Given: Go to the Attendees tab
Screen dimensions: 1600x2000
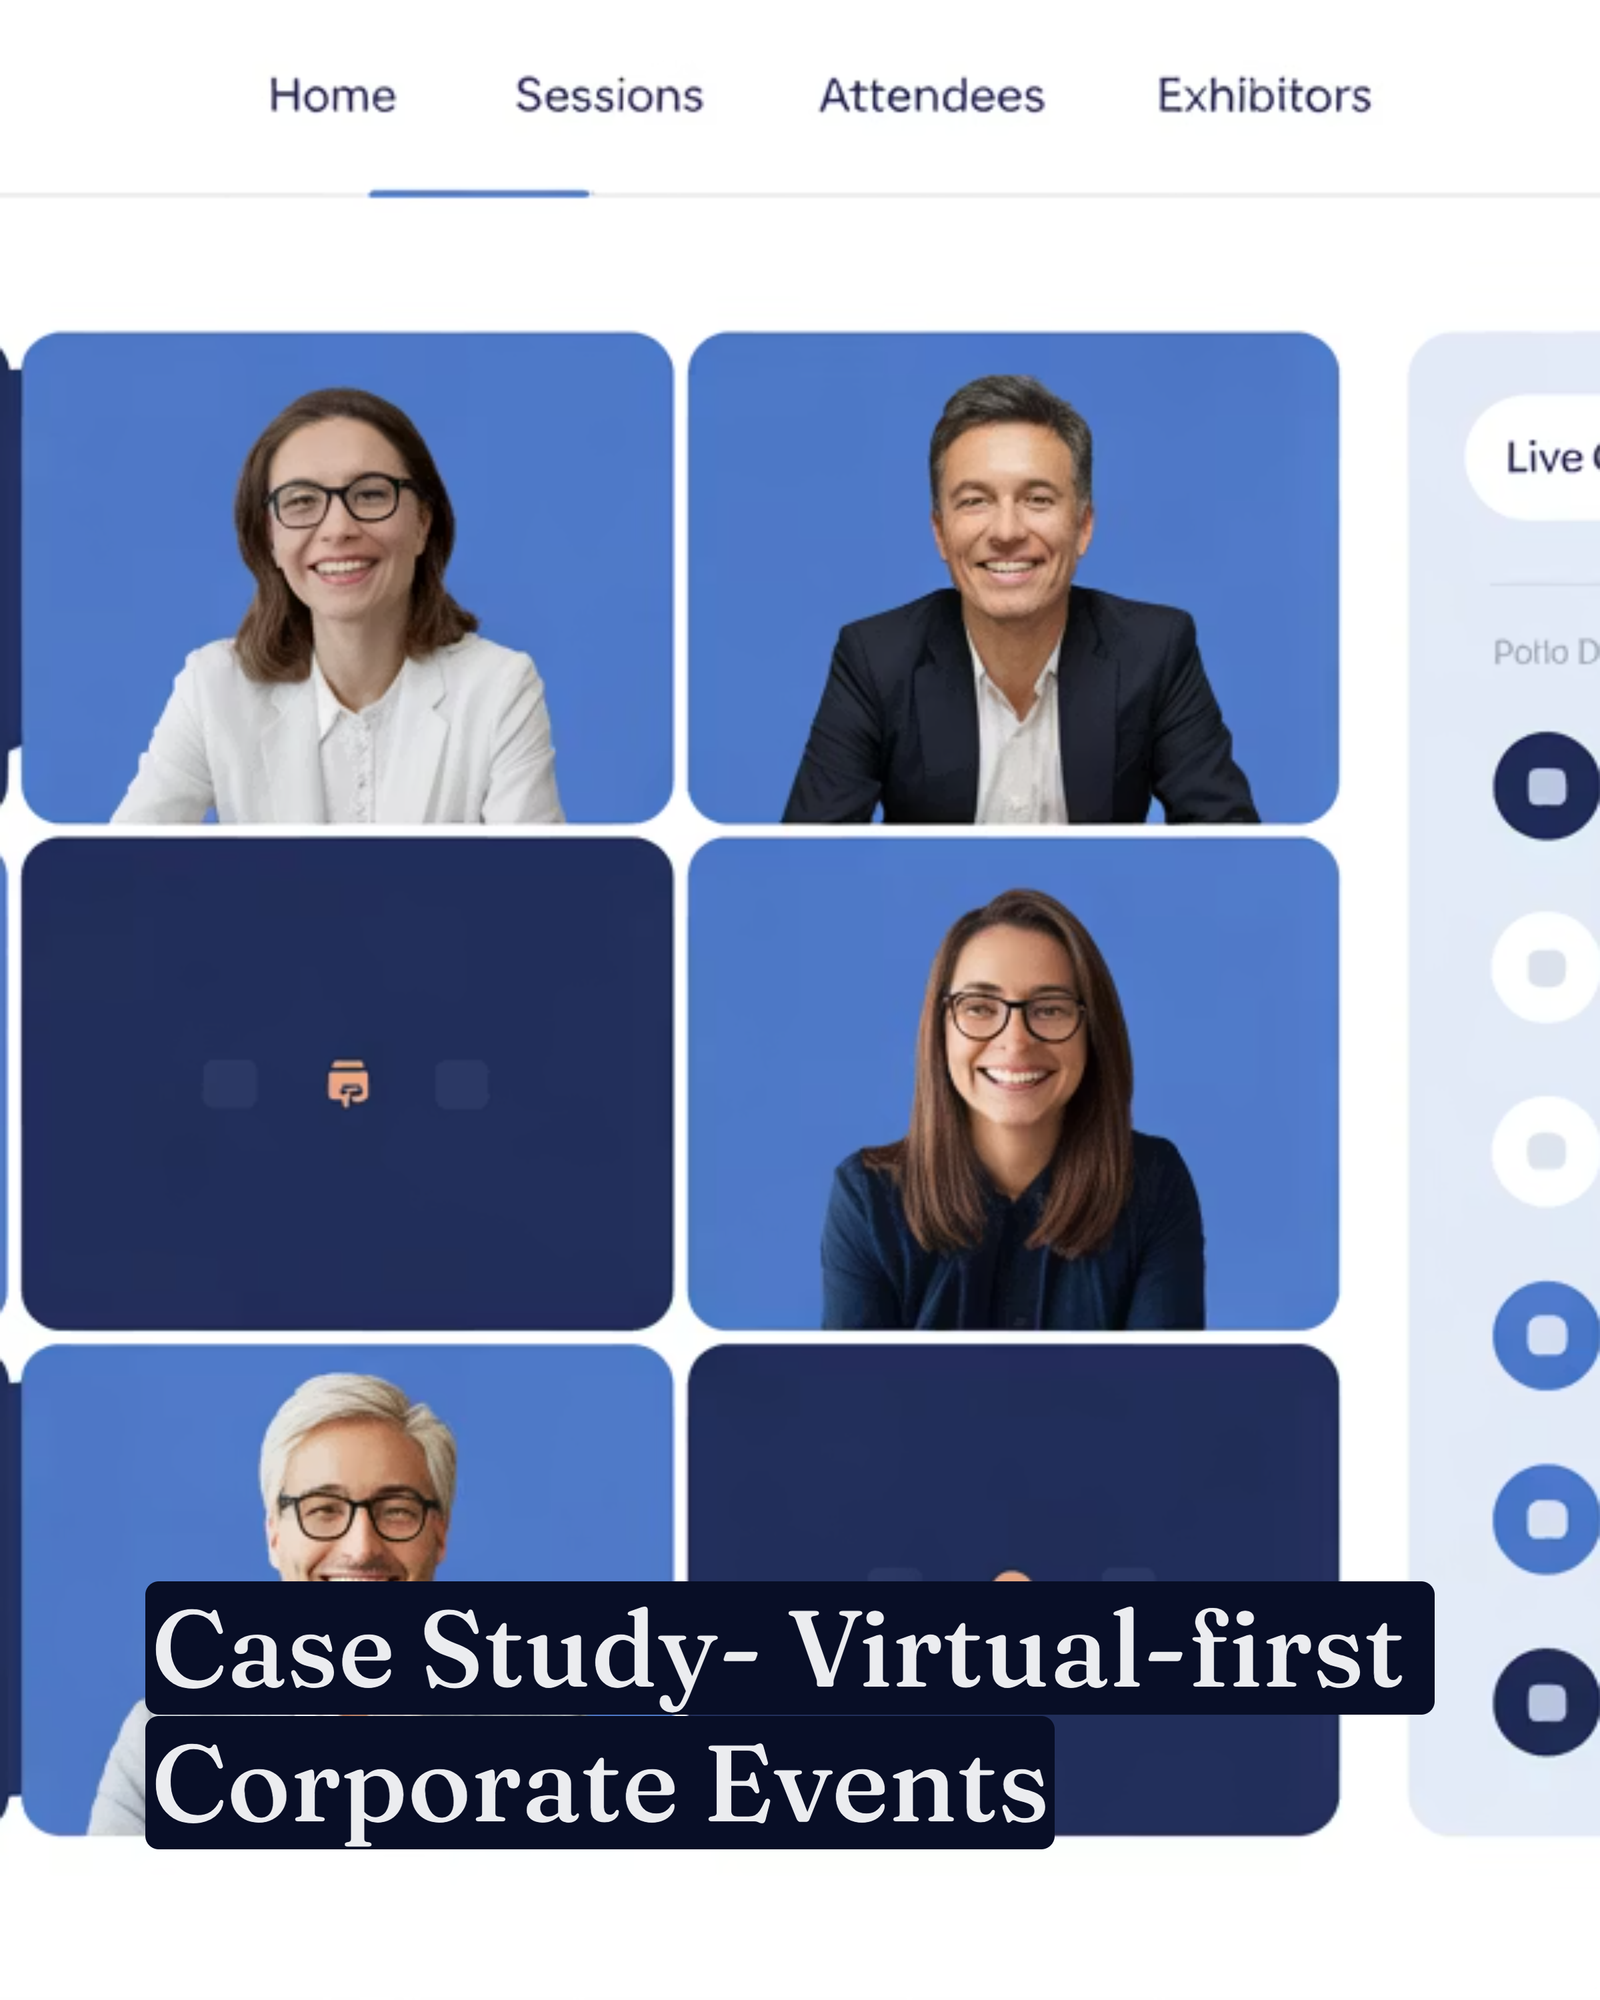Looking at the screenshot, I should click(932, 96).
